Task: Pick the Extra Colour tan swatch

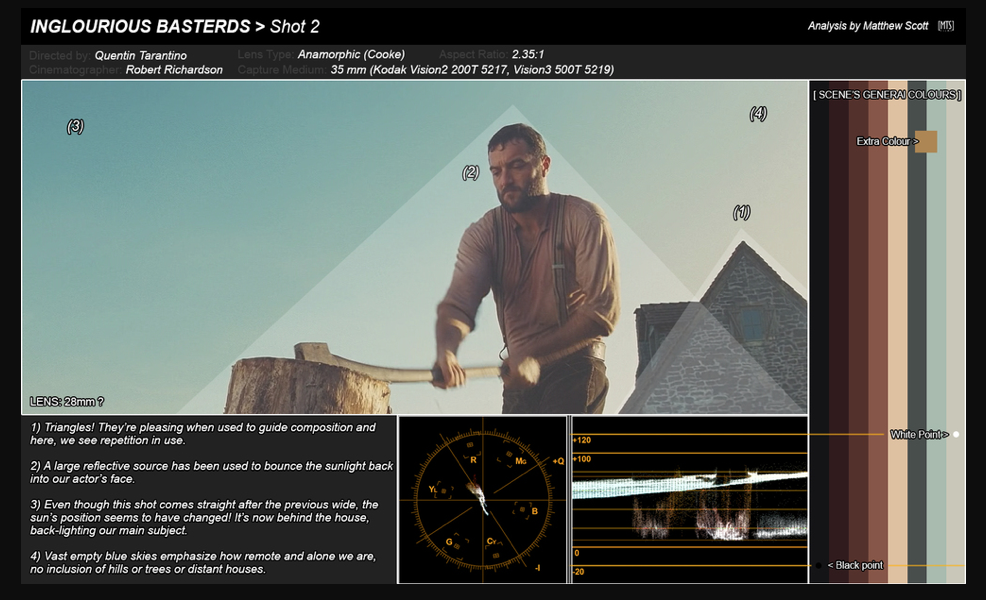Action: [926, 142]
